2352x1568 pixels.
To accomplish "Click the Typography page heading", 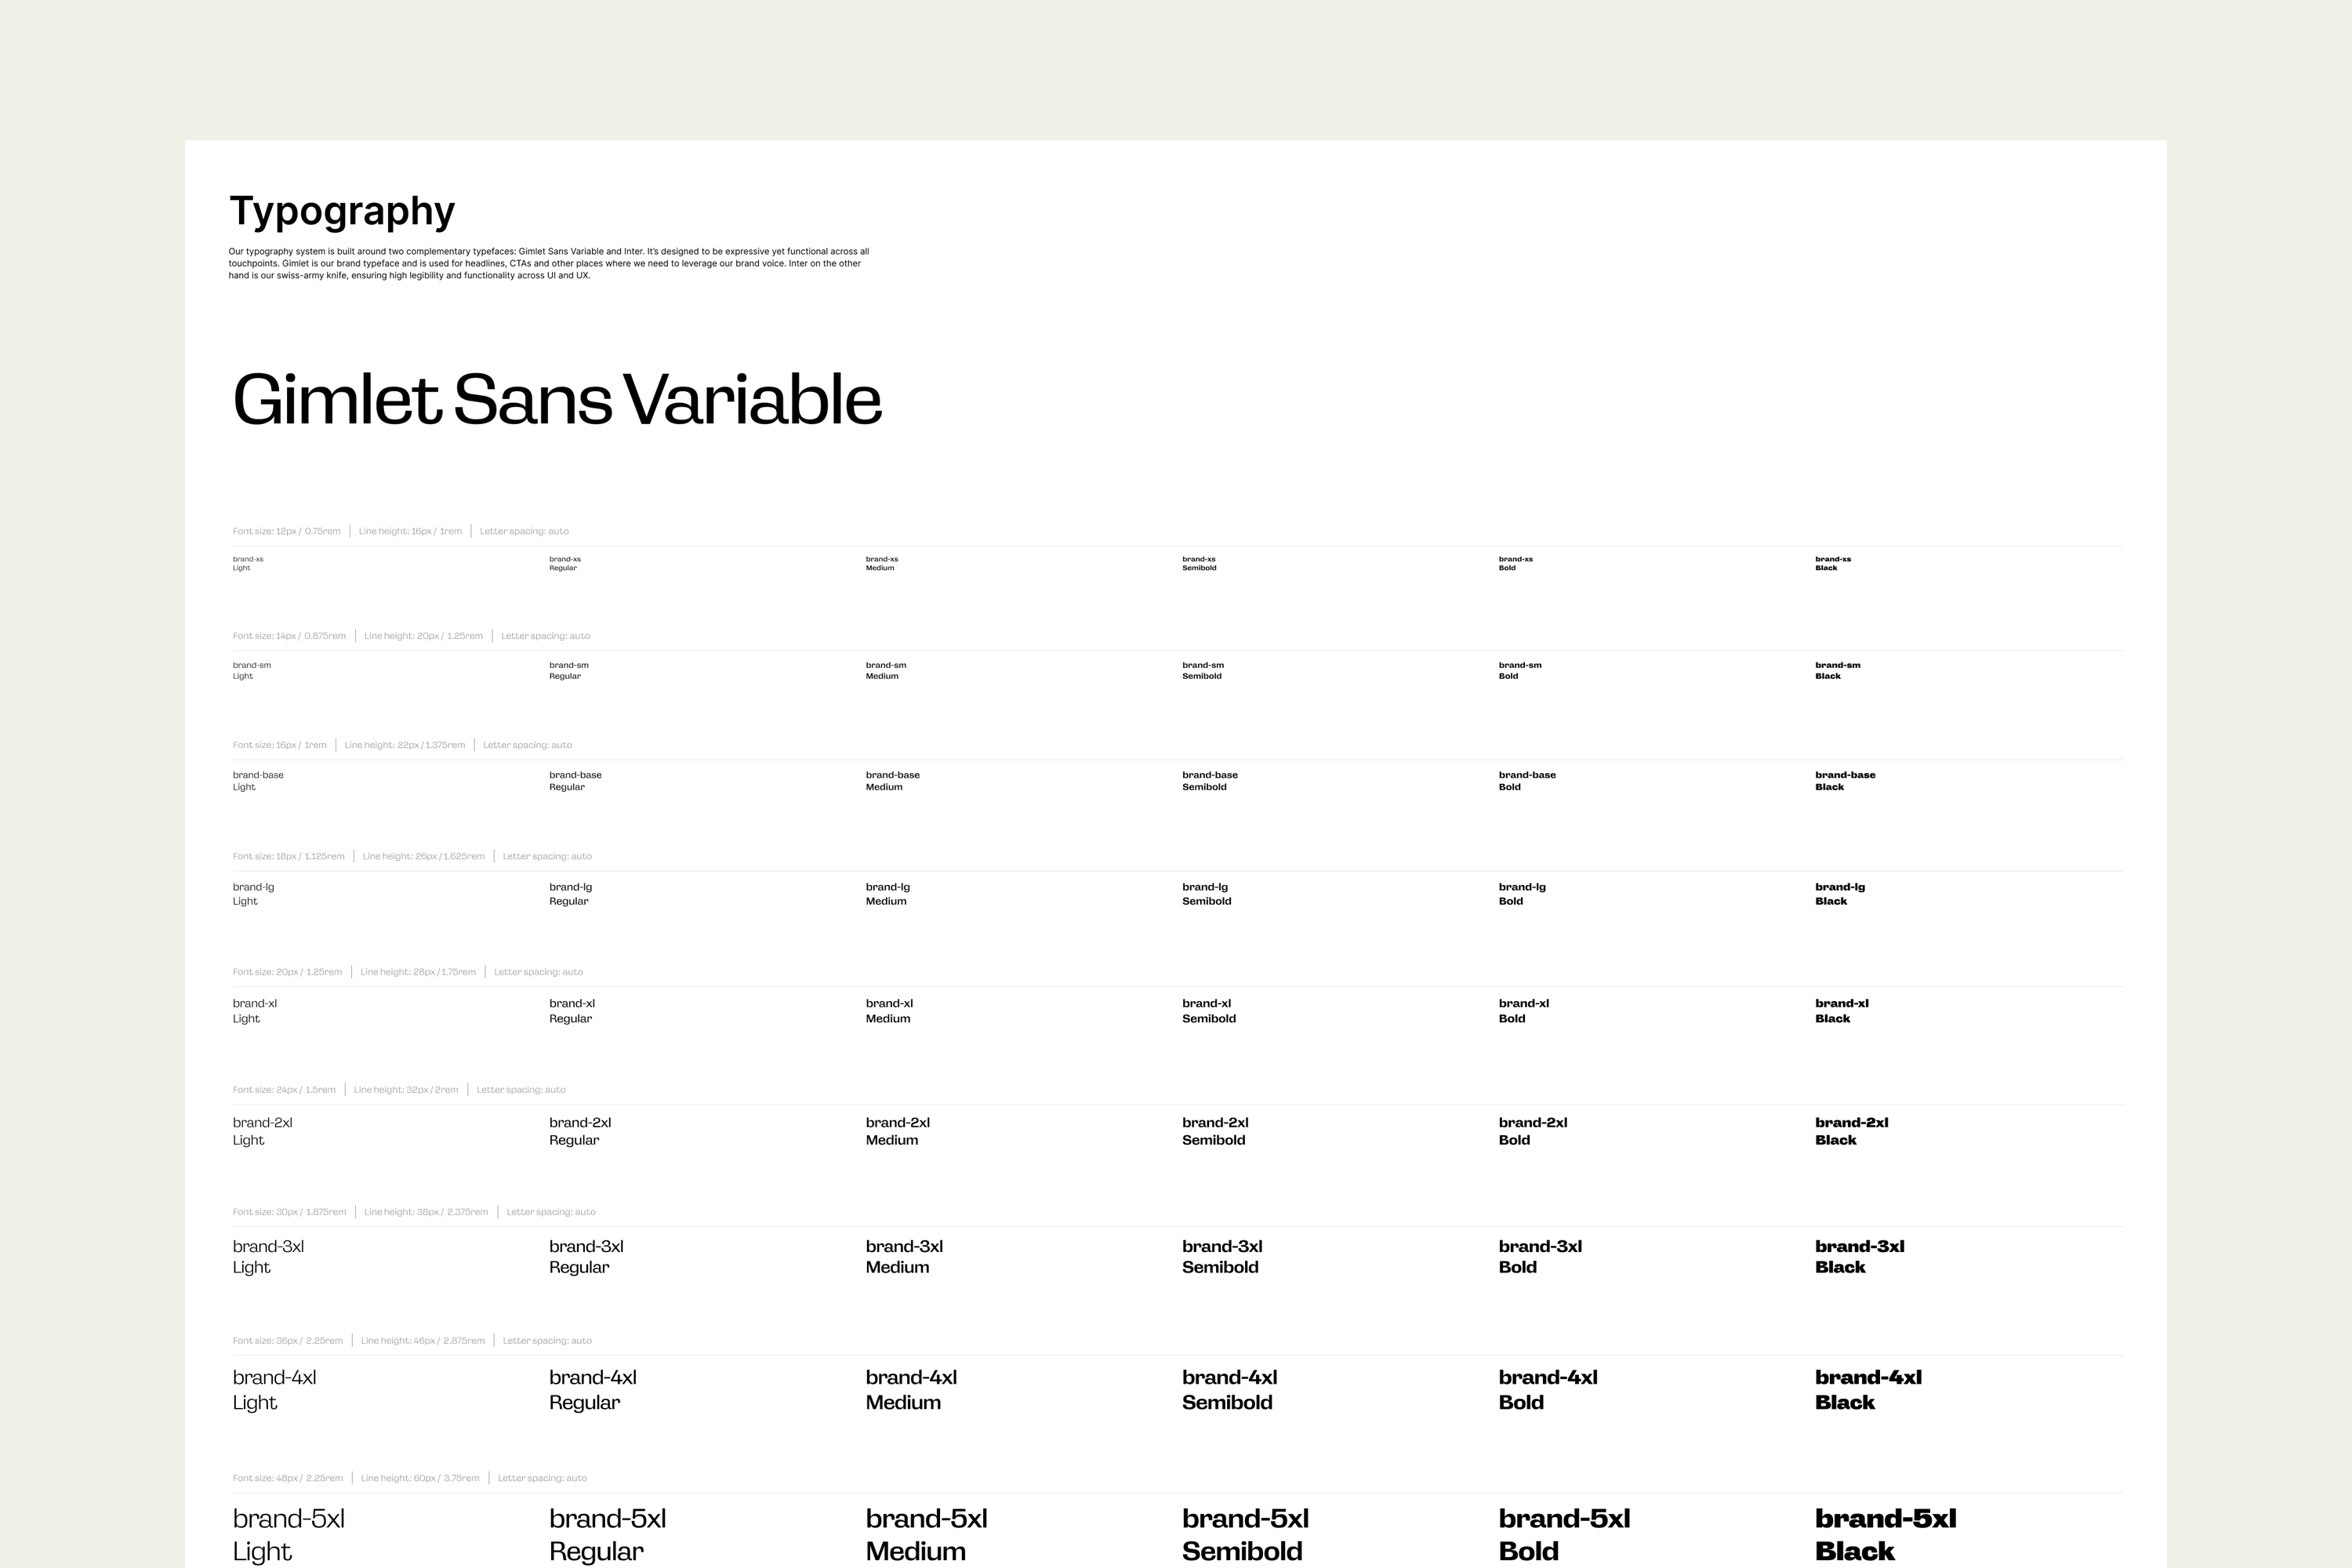I will click(x=342, y=211).
